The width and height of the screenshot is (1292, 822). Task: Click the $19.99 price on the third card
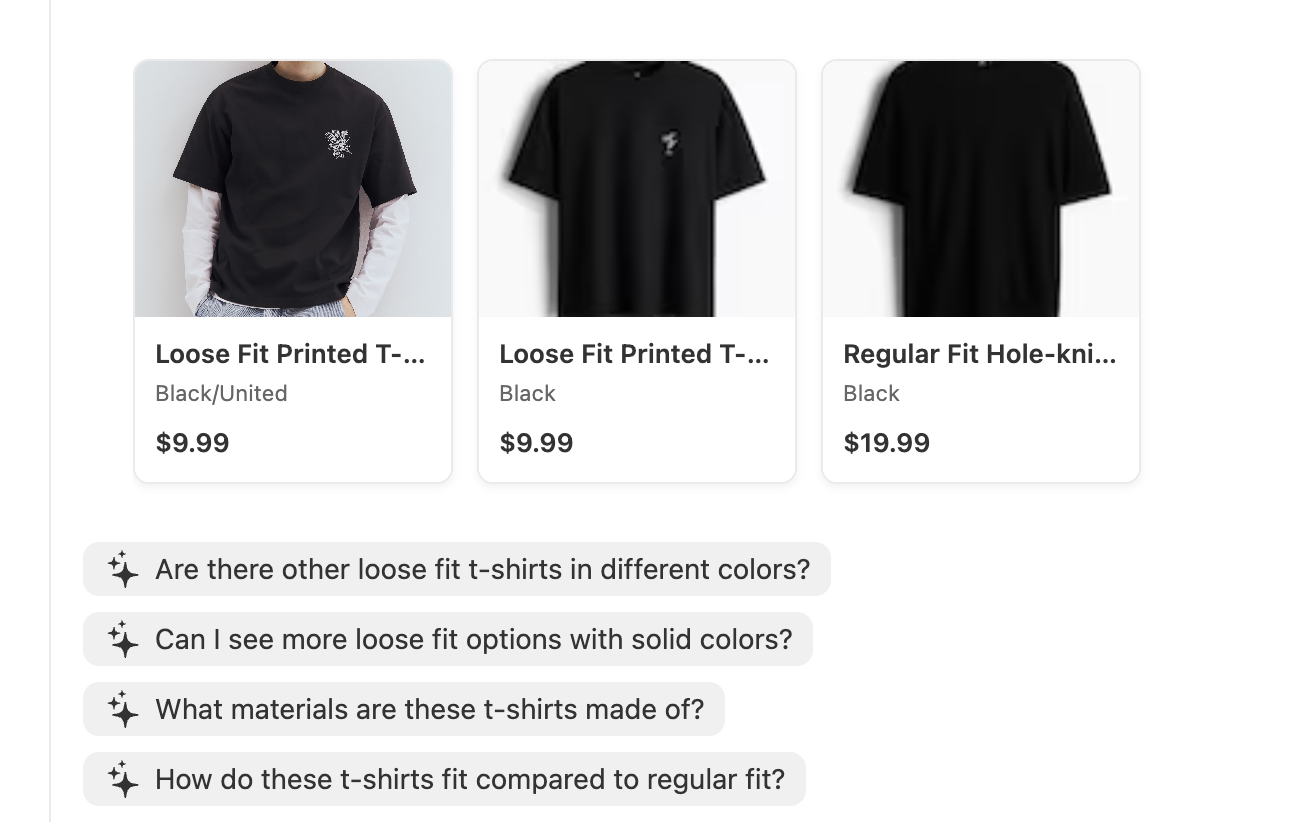coord(887,443)
